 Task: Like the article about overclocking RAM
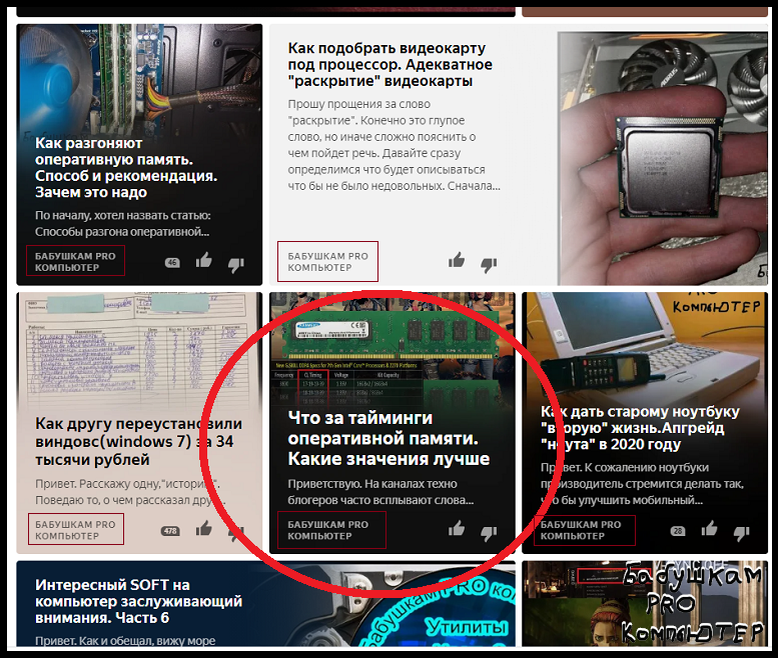(x=203, y=260)
